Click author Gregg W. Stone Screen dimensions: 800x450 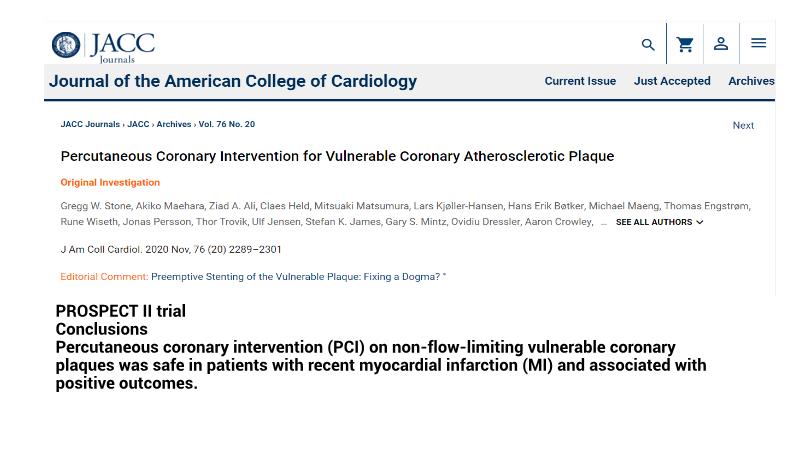click(x=95, y=206)
